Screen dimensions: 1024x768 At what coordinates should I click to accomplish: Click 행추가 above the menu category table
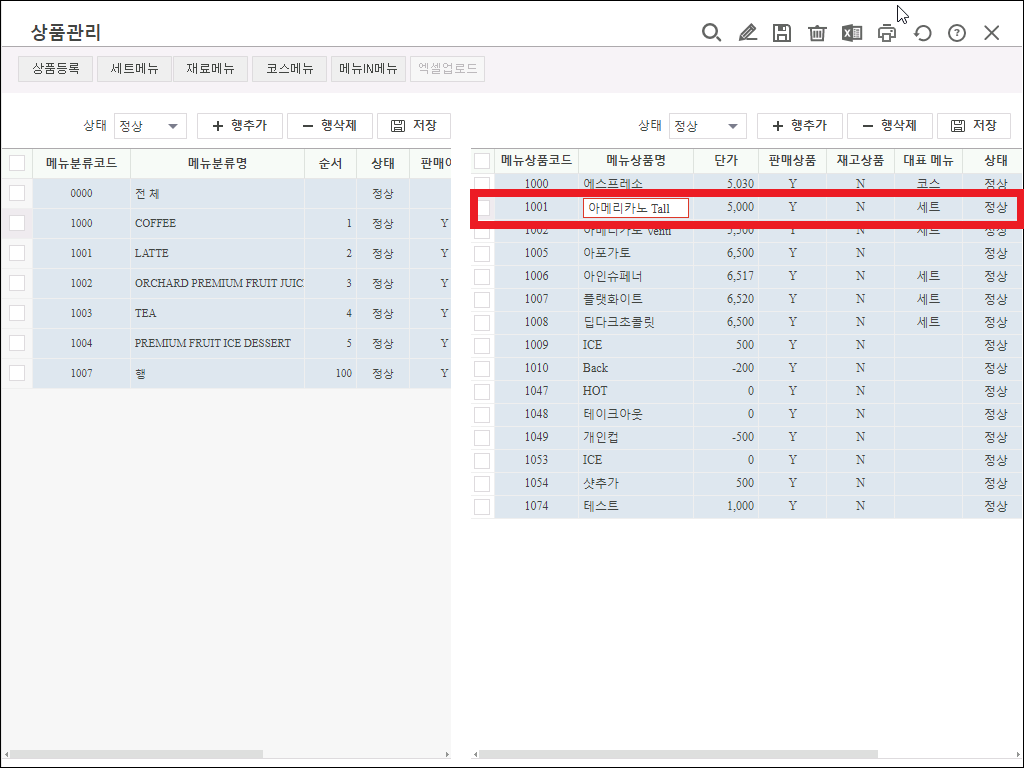(x=240, y=126)
